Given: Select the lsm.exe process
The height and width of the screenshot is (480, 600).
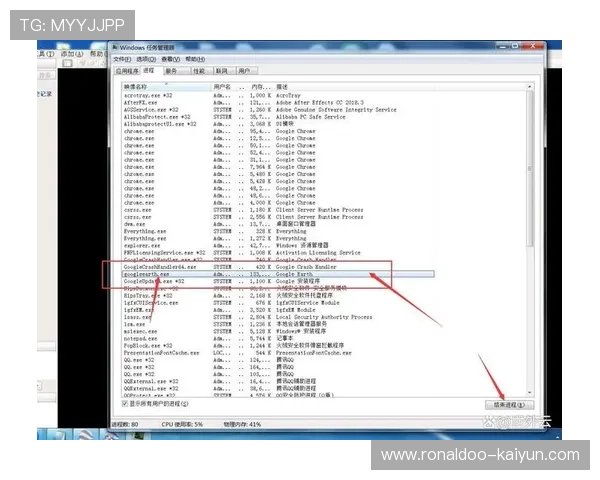Looking at the screenshot, I should coord(278,324).
